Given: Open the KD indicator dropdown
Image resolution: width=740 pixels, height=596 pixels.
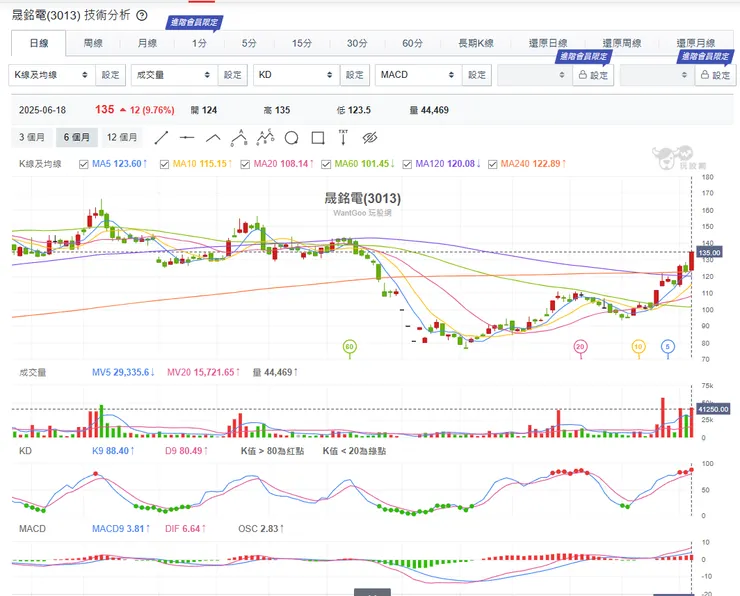Looking at the screenshot, I should coord(296,75).
